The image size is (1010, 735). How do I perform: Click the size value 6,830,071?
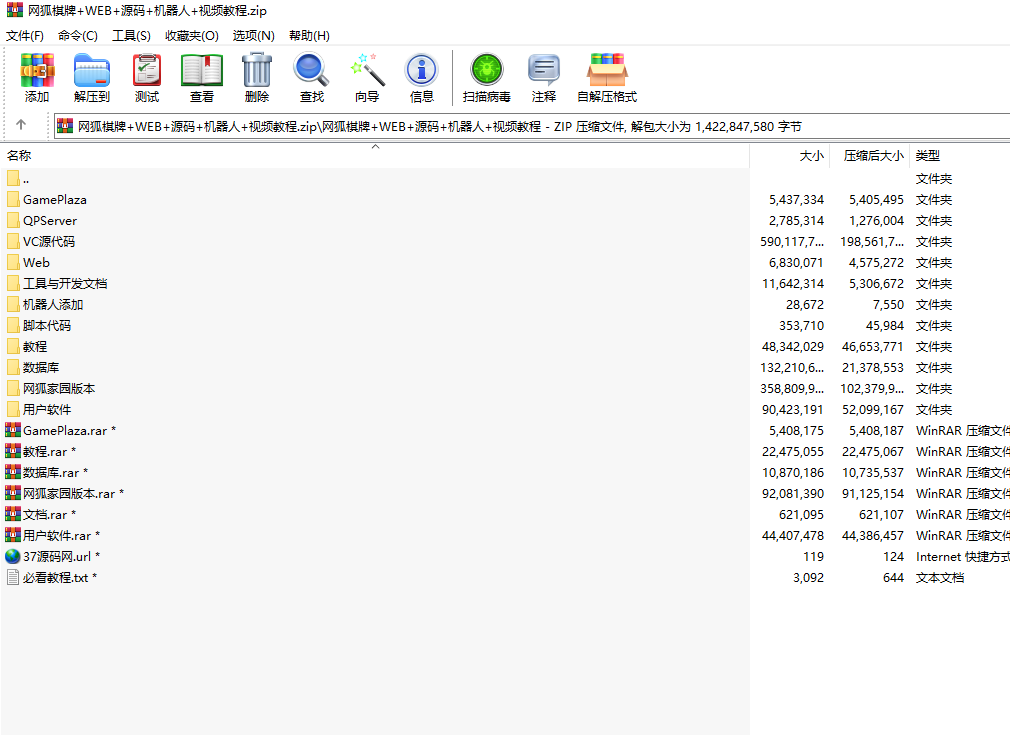(796, 263)
